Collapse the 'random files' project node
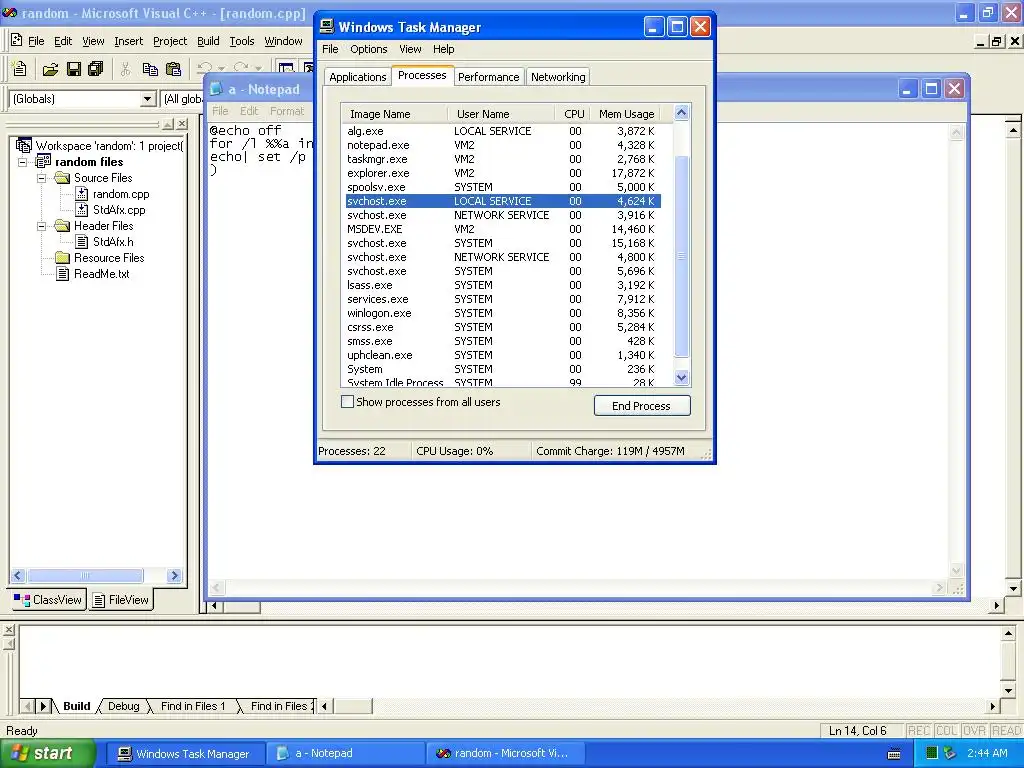The width and height of the screenshot is (1024, 768). tap(23, 162)
